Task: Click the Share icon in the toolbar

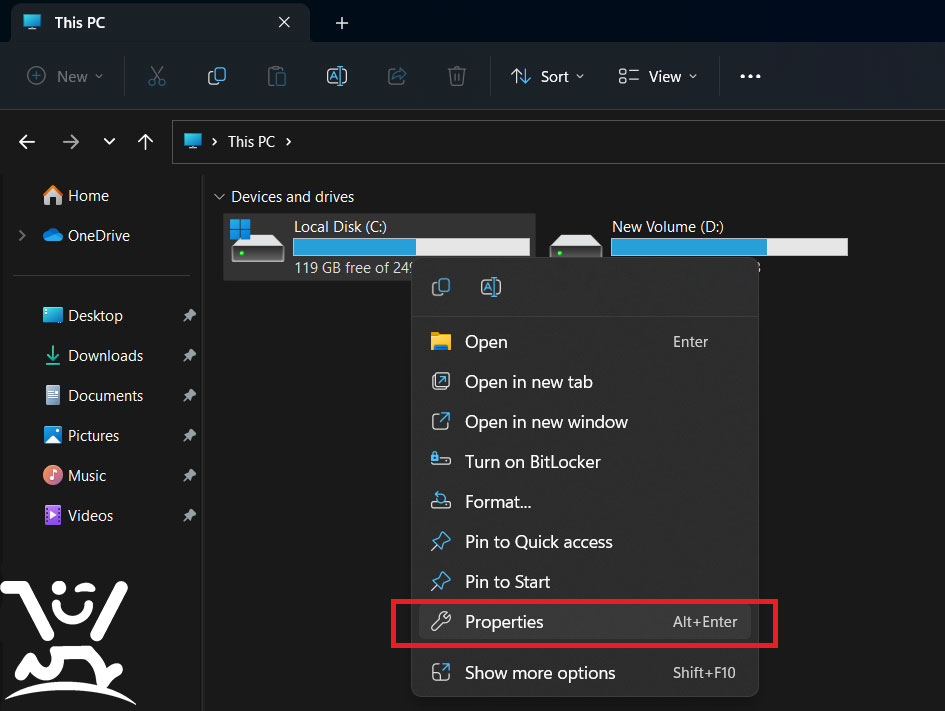Action: (x=397, y=77)
